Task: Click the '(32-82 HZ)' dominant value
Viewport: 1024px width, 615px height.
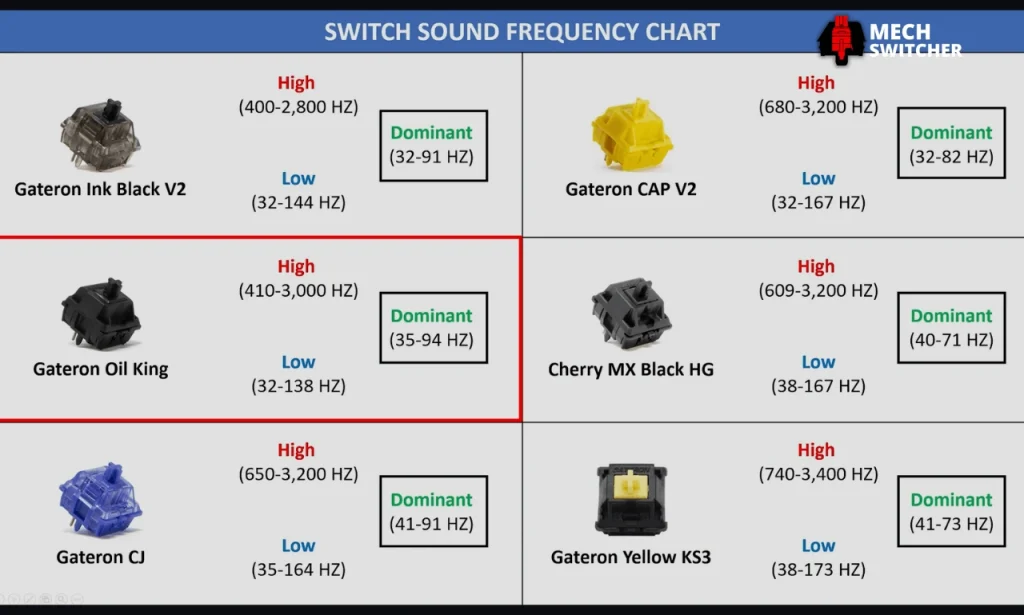Action: click(x=952, y=157)
